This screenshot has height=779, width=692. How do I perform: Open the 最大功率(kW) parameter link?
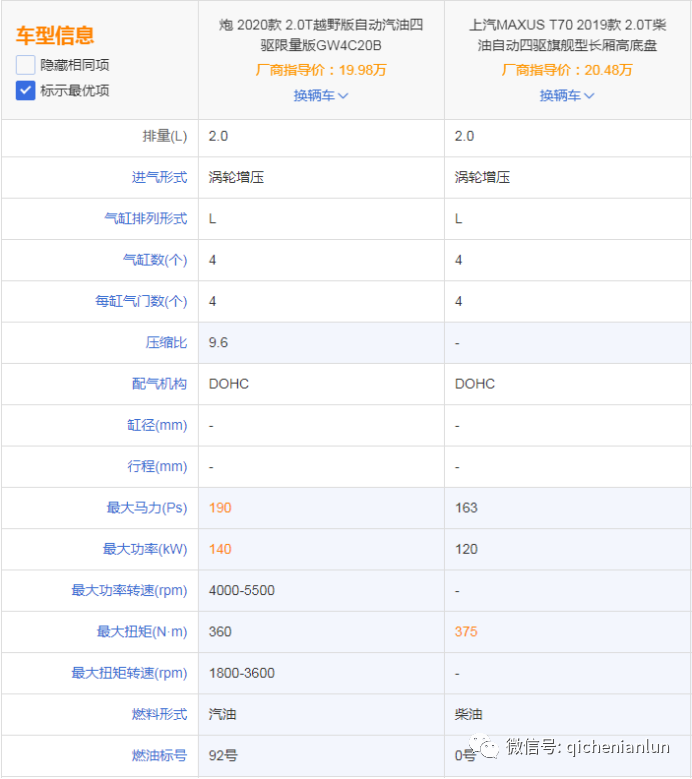(x=145, y=549)
